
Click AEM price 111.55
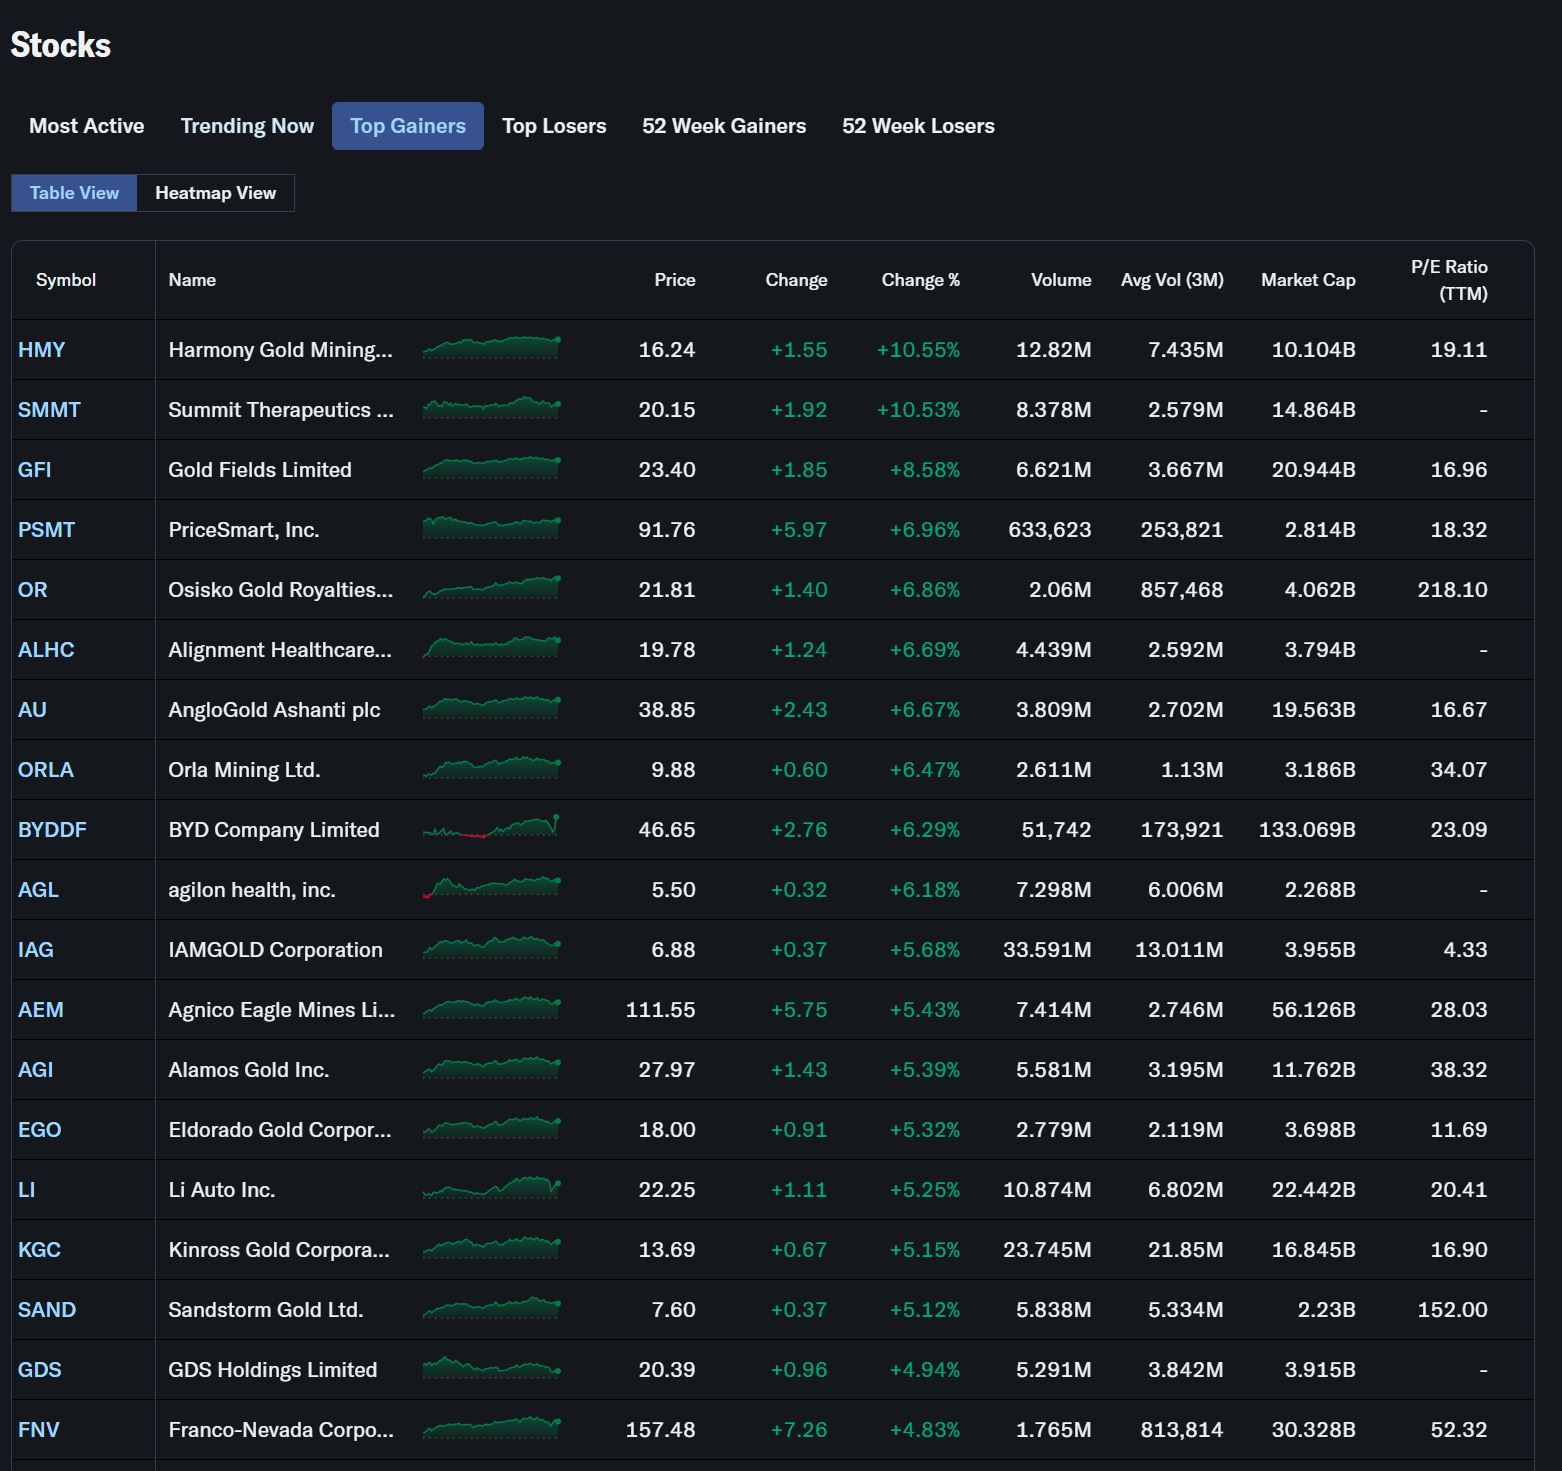pyautogui.click(x=660, y=1010)
